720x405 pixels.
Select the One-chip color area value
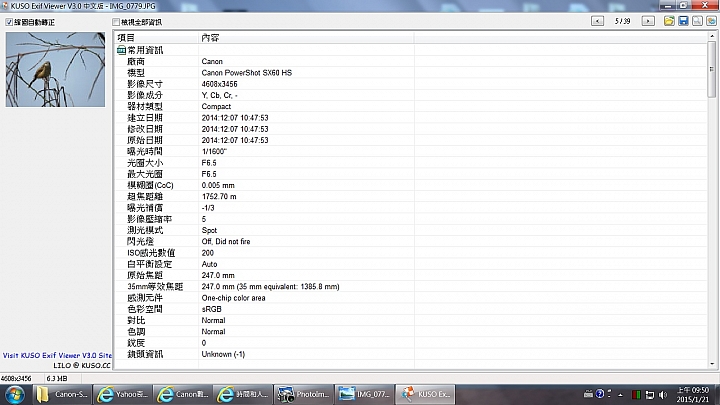click(233, 298)
